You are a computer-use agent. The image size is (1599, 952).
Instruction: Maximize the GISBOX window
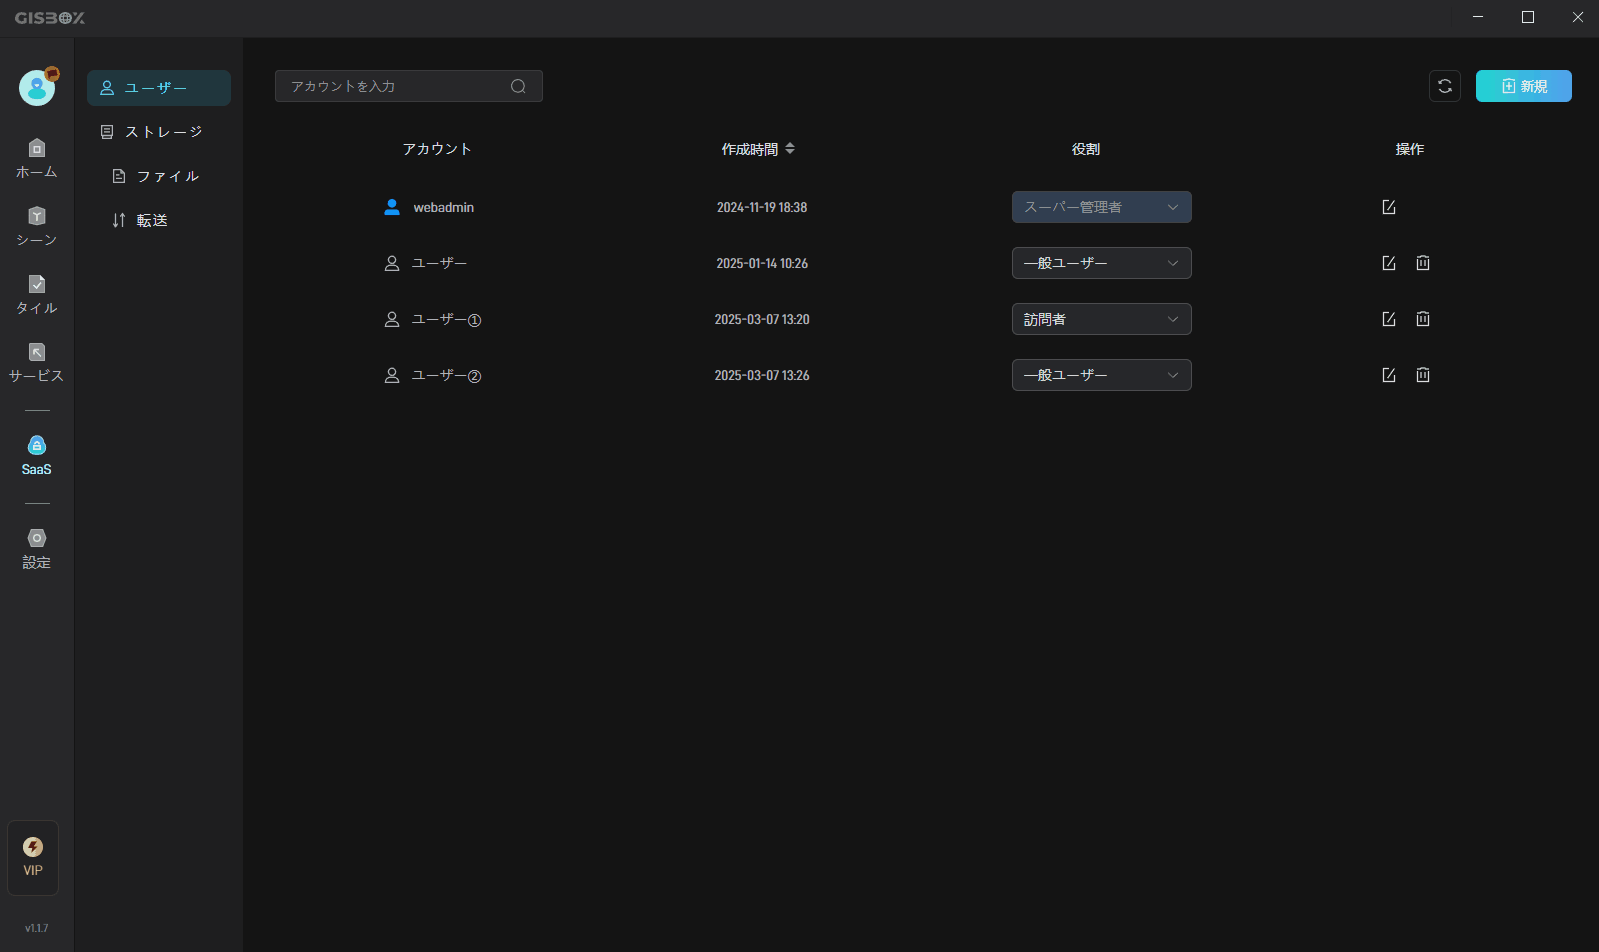pos(1528,17)
